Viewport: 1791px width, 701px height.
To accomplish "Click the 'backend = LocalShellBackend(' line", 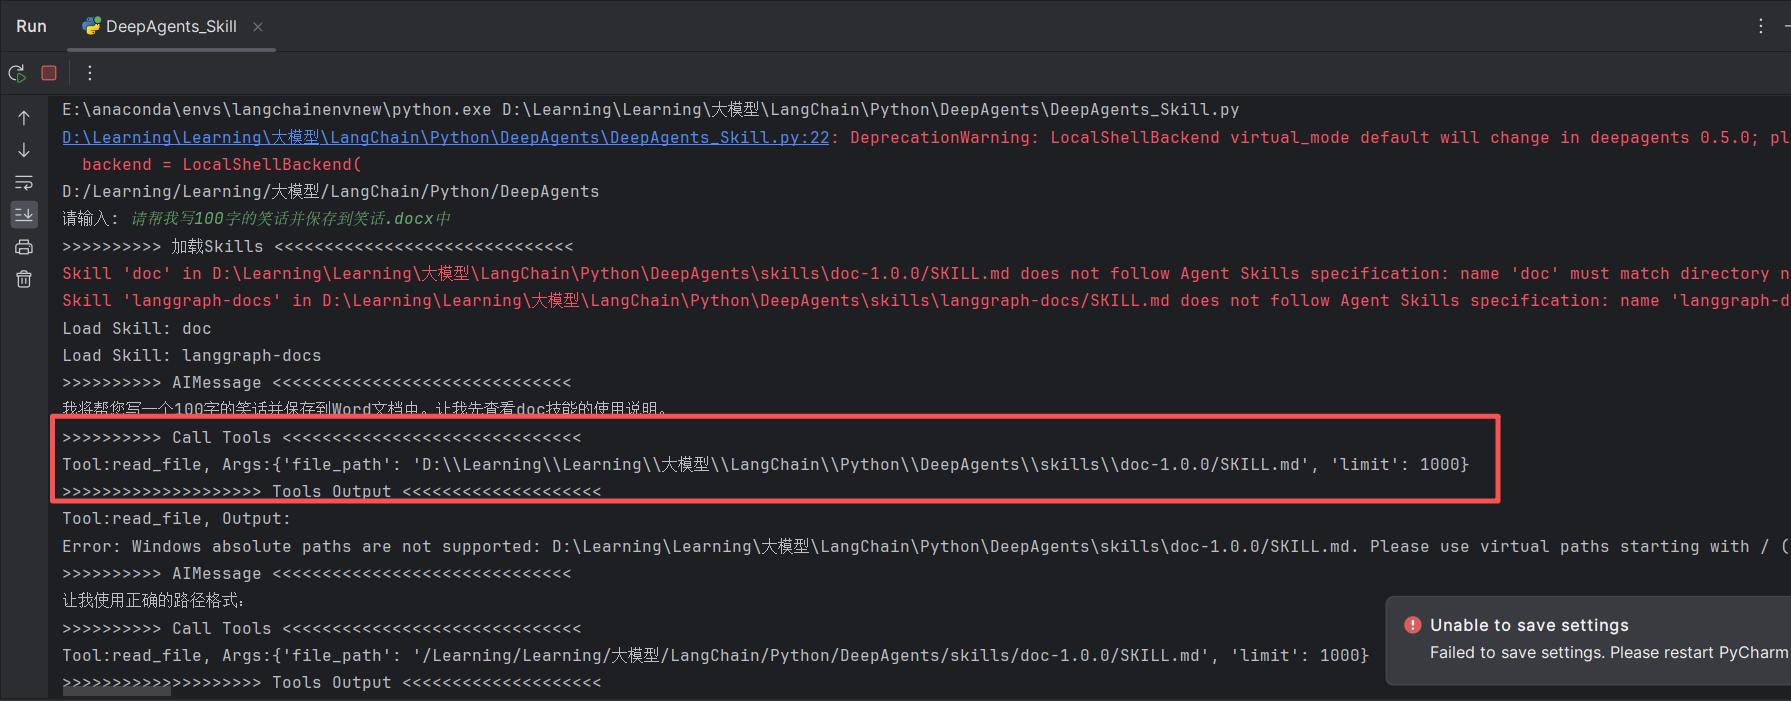I will click(222, 164).
